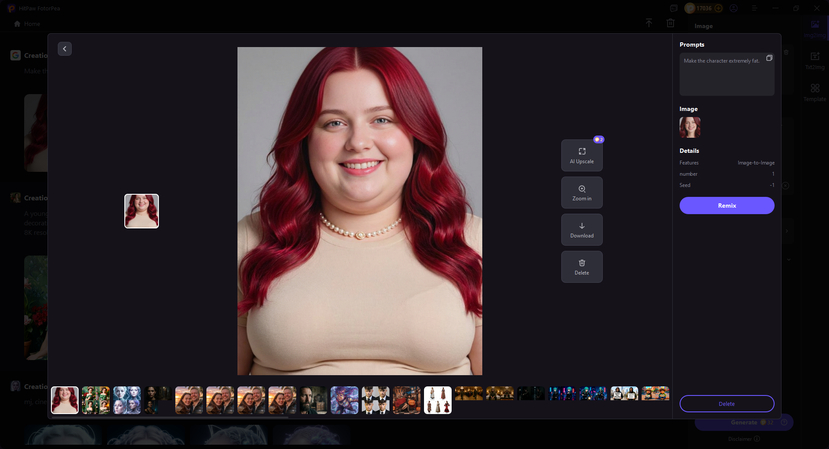The image size is (829, 449).
Task: Open Template in right sidebar
Action: coord(814,92)
